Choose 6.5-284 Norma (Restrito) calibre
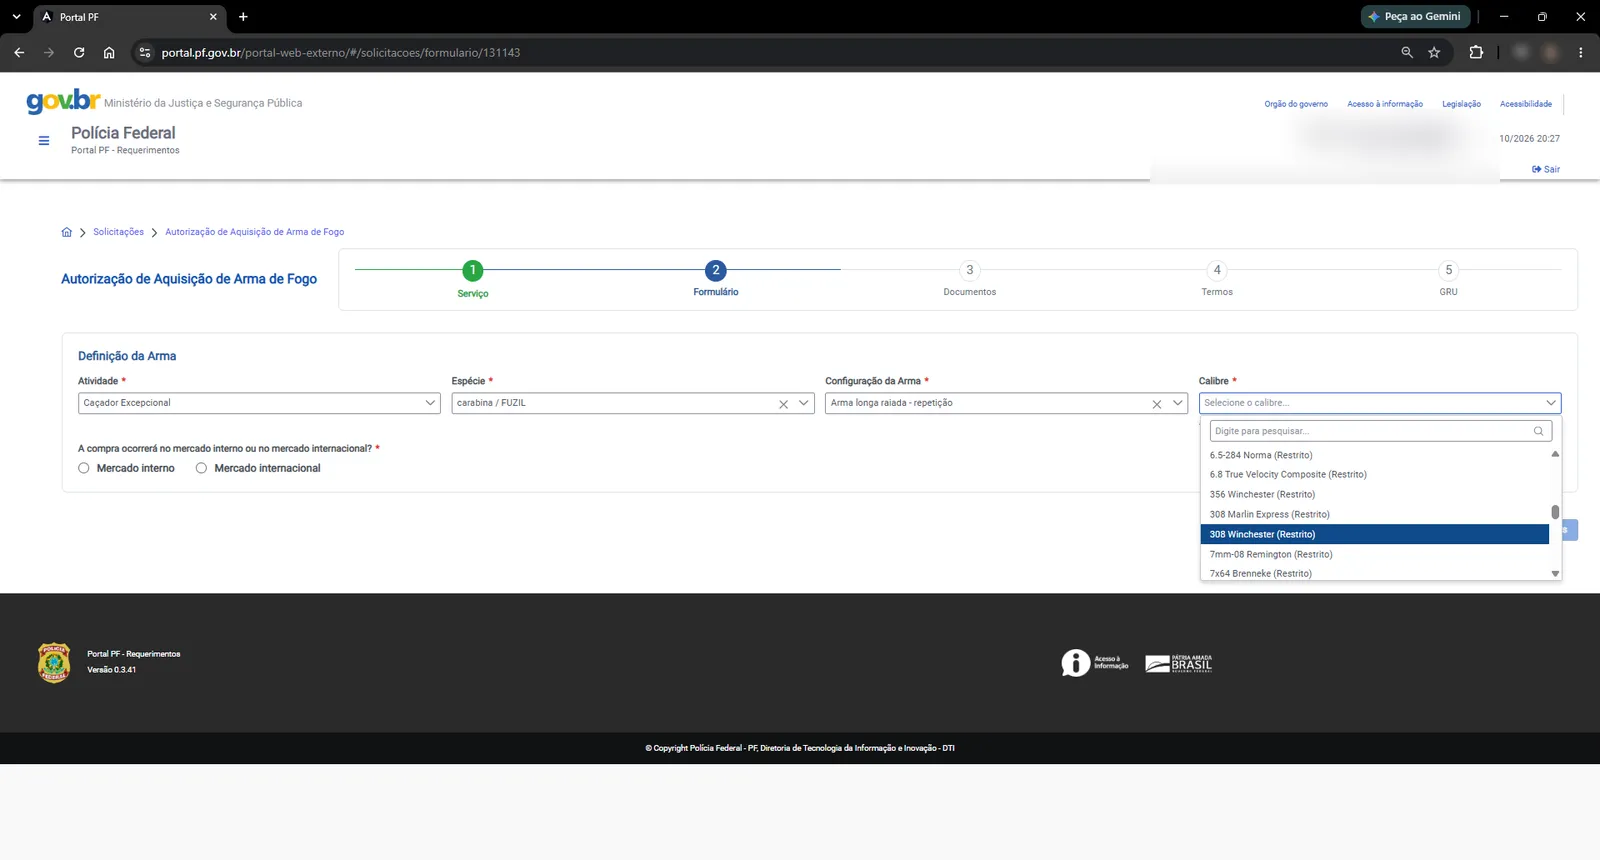Viewport: 1600px width, 860px height. [x=1374, y=455]
